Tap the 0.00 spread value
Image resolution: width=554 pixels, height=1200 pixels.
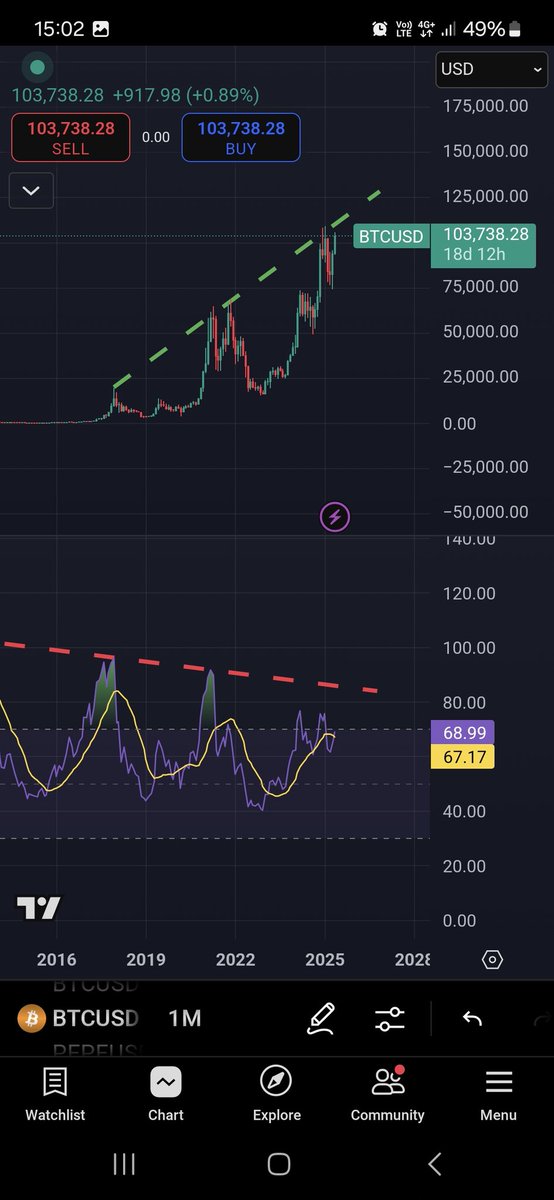[156, 138]
